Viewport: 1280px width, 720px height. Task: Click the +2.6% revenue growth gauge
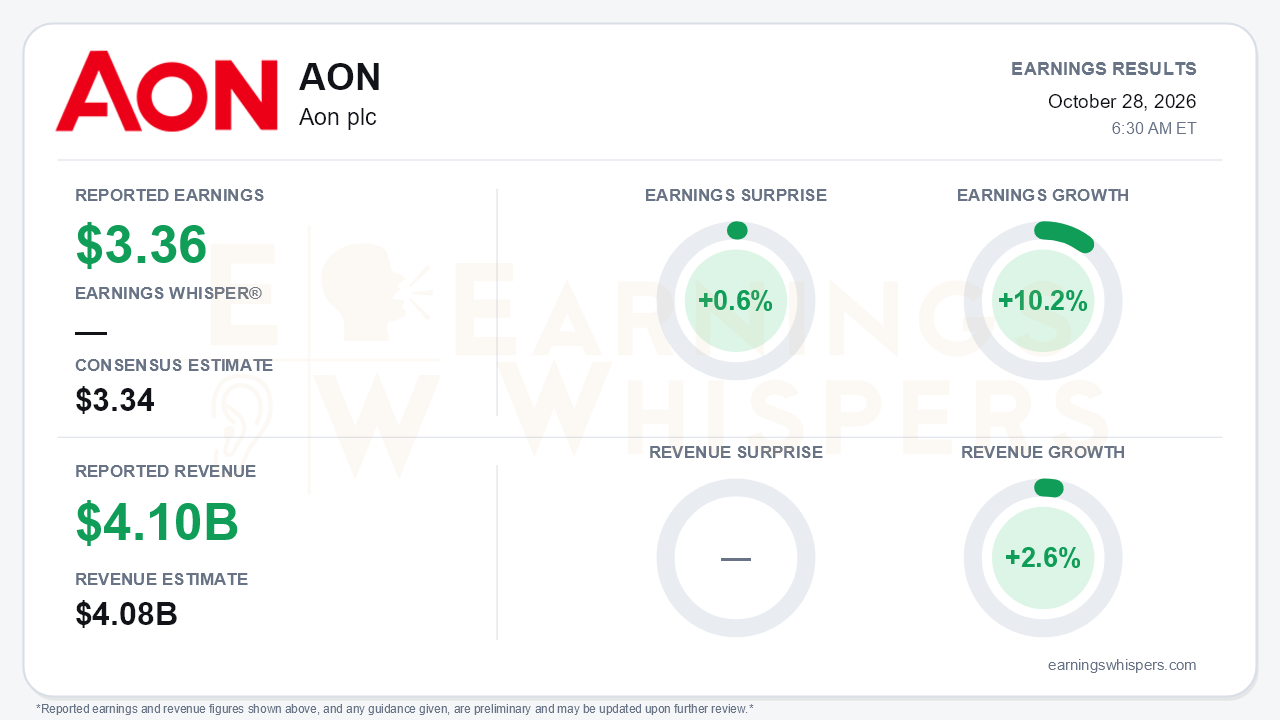pos(1043,558)
